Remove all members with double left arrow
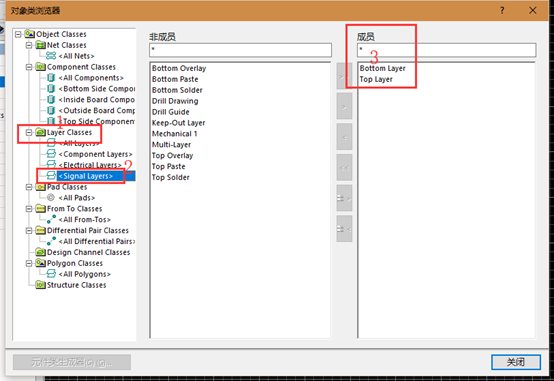 pos(344,168)
